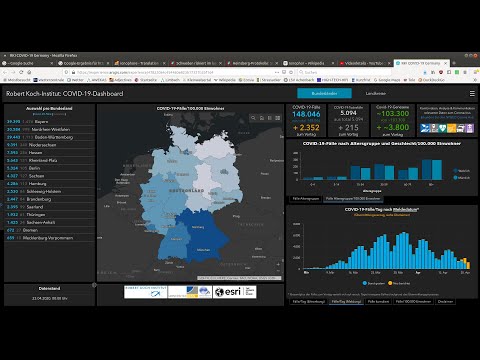This screenshot has height=360, width=480.
Task: Select Nordrhein-Westfalen in the state list
Action: [x=49, y=129]
